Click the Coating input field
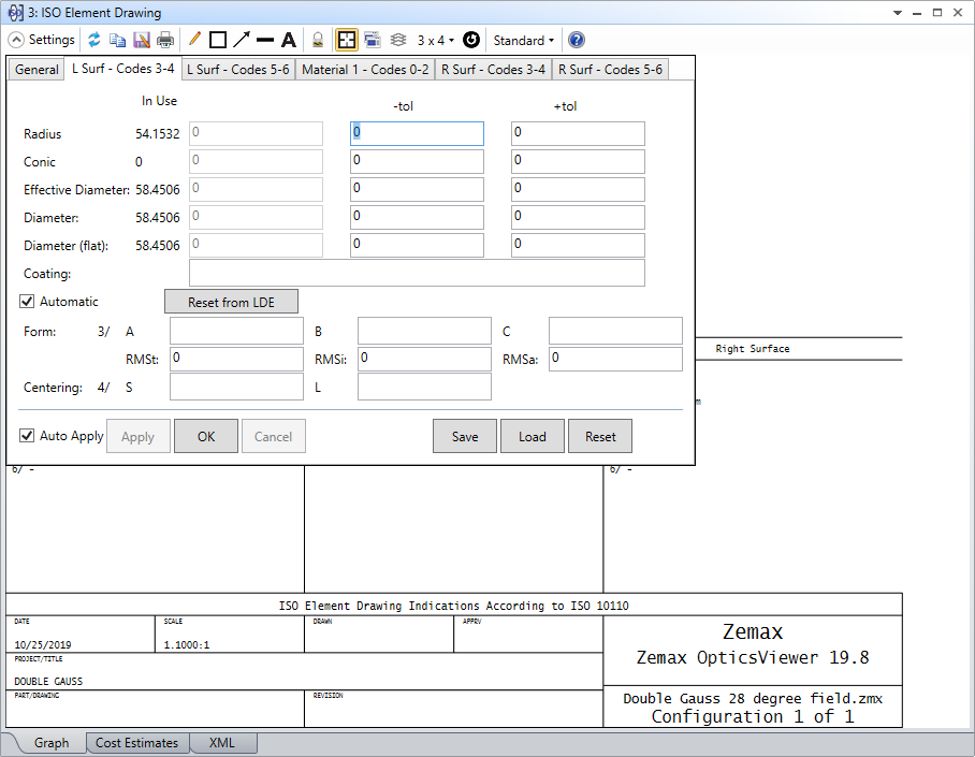 point(416,273)
